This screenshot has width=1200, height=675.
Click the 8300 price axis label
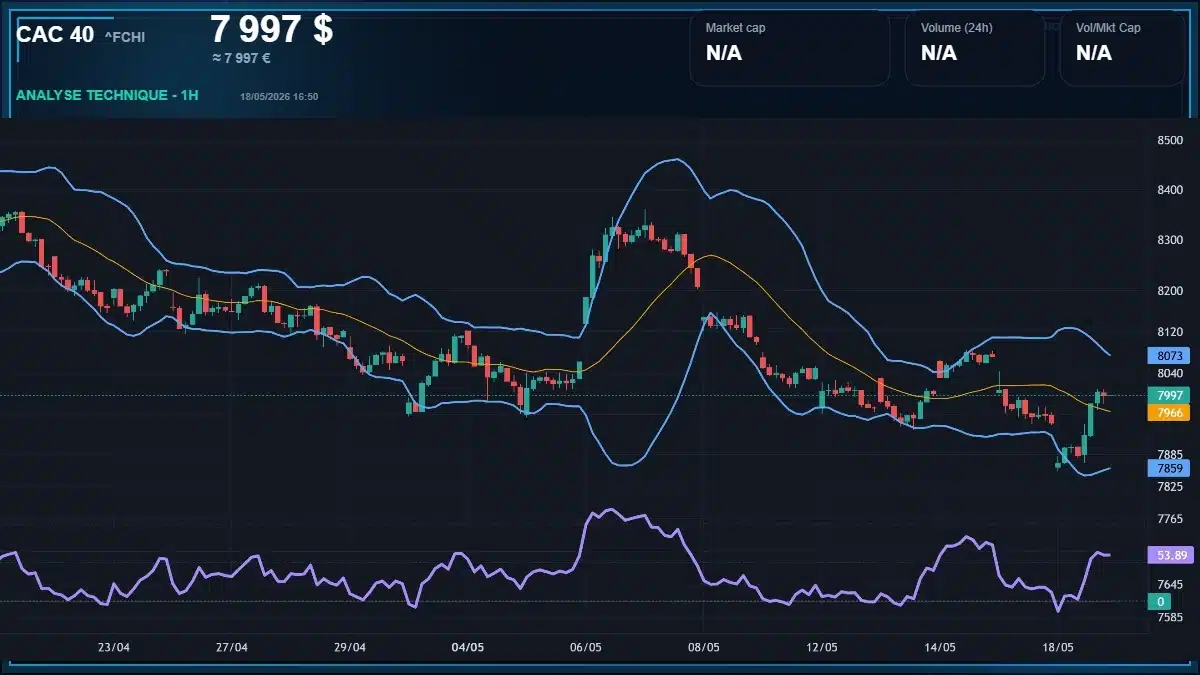click(1170, 240)
